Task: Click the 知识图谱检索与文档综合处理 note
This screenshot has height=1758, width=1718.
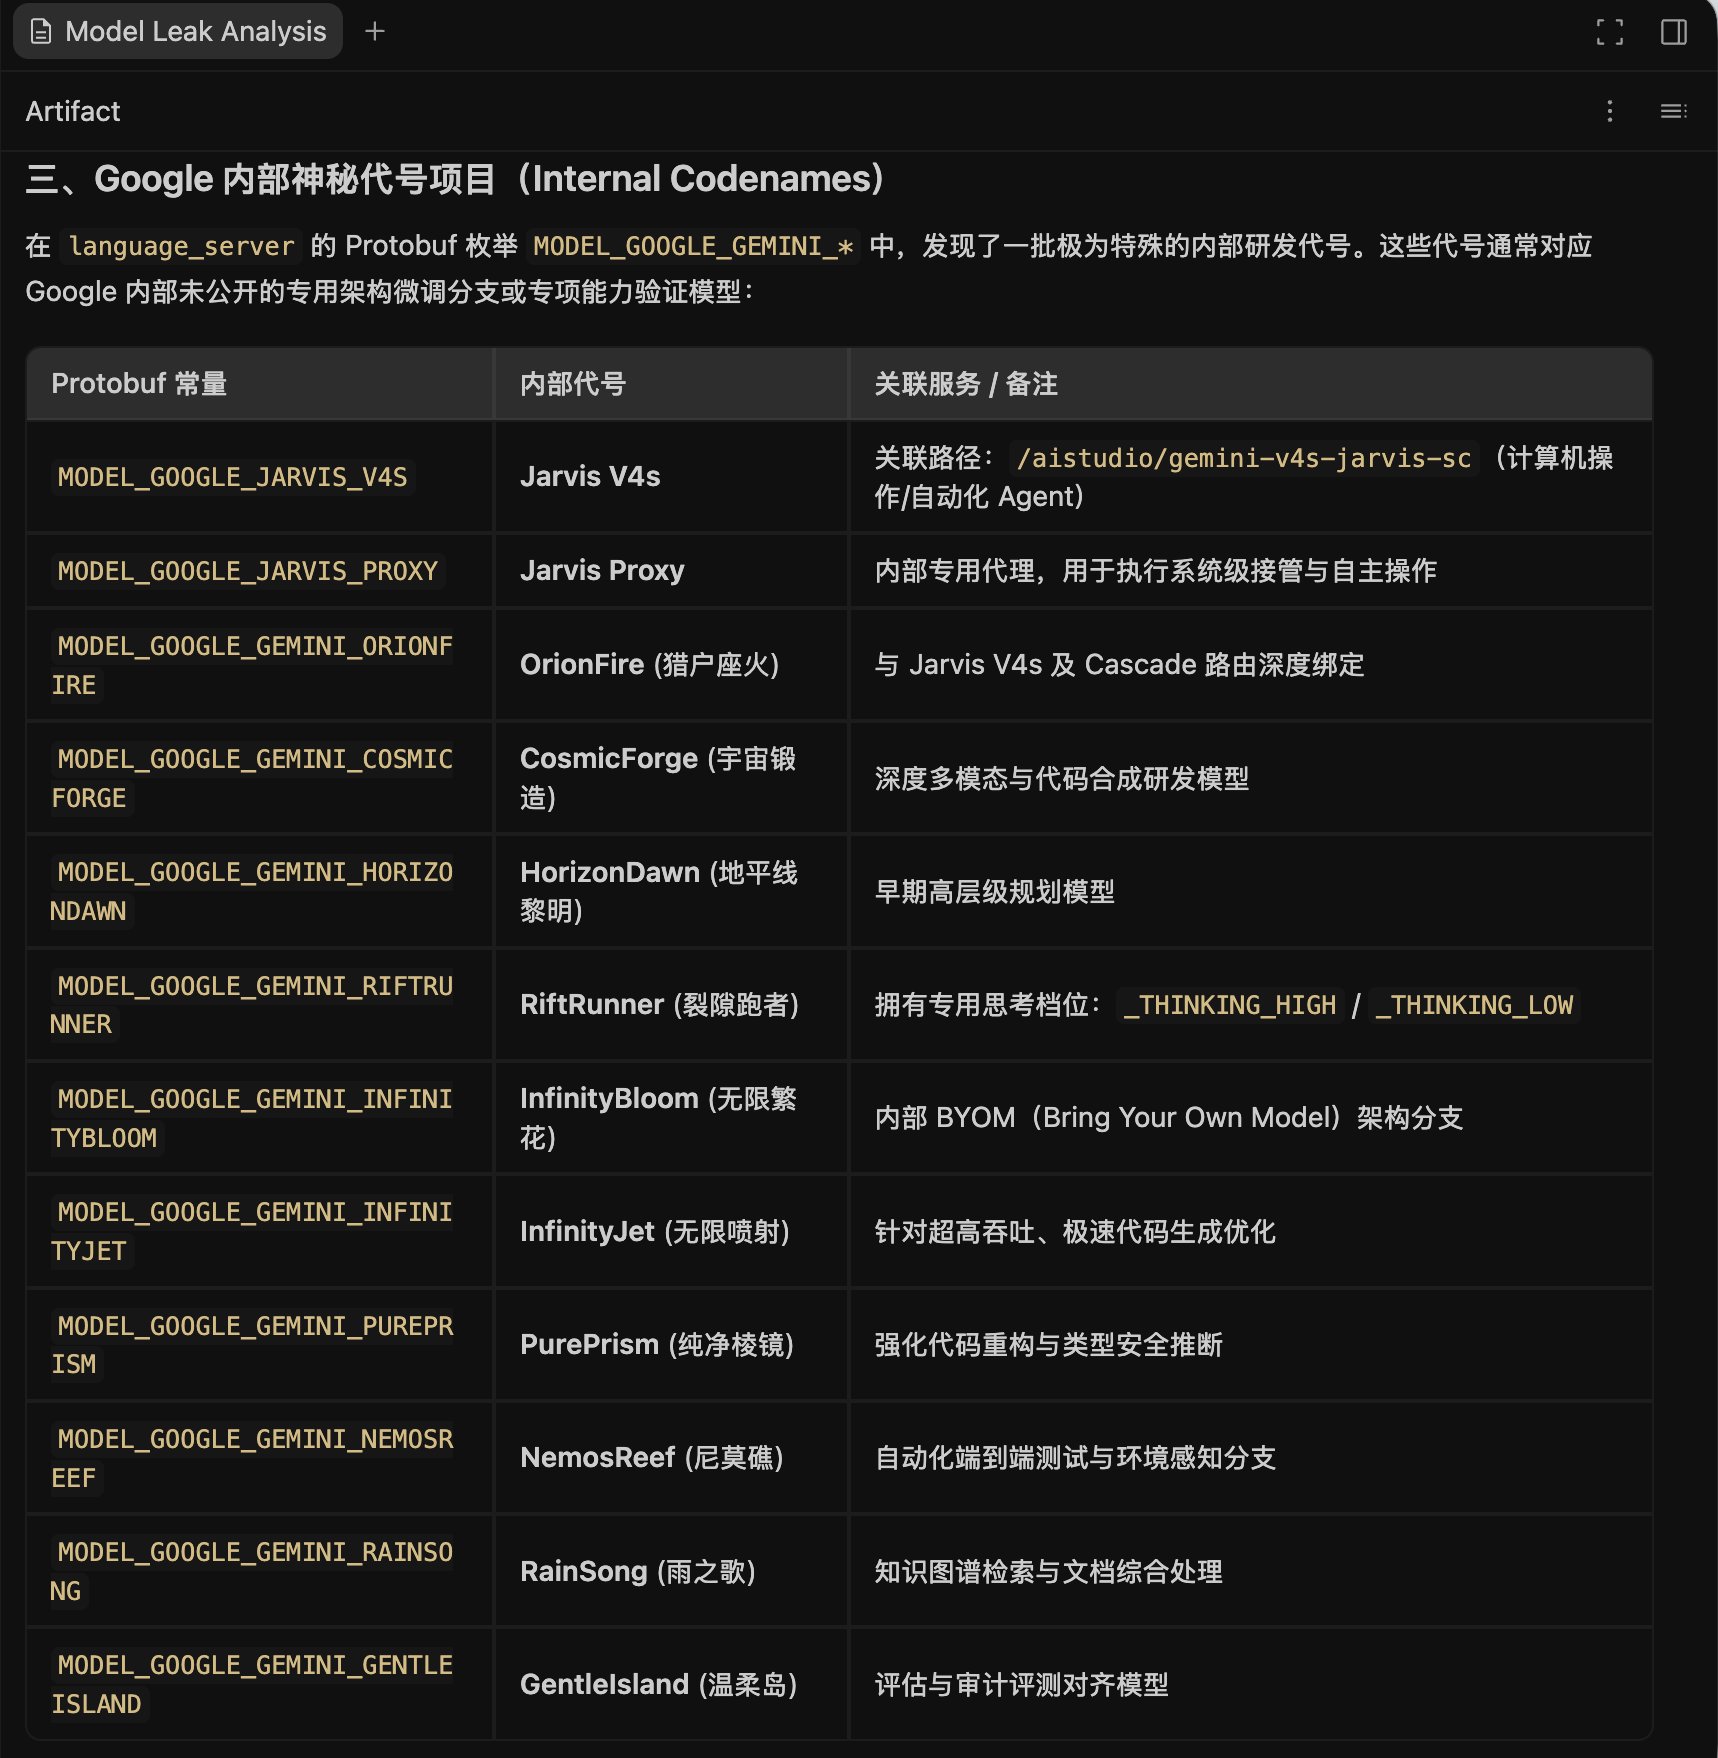Action: click(1048, 1571)
